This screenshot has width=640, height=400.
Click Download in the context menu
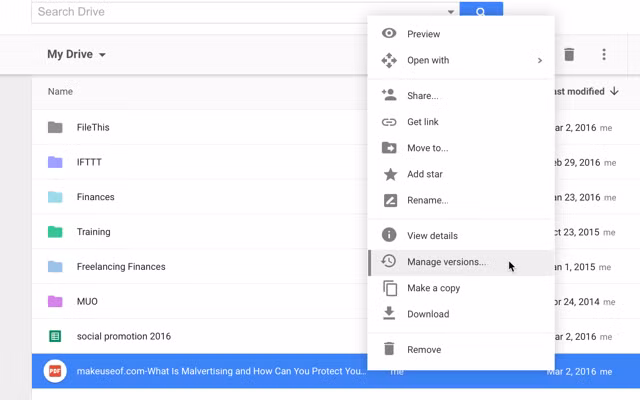[427, 314]
